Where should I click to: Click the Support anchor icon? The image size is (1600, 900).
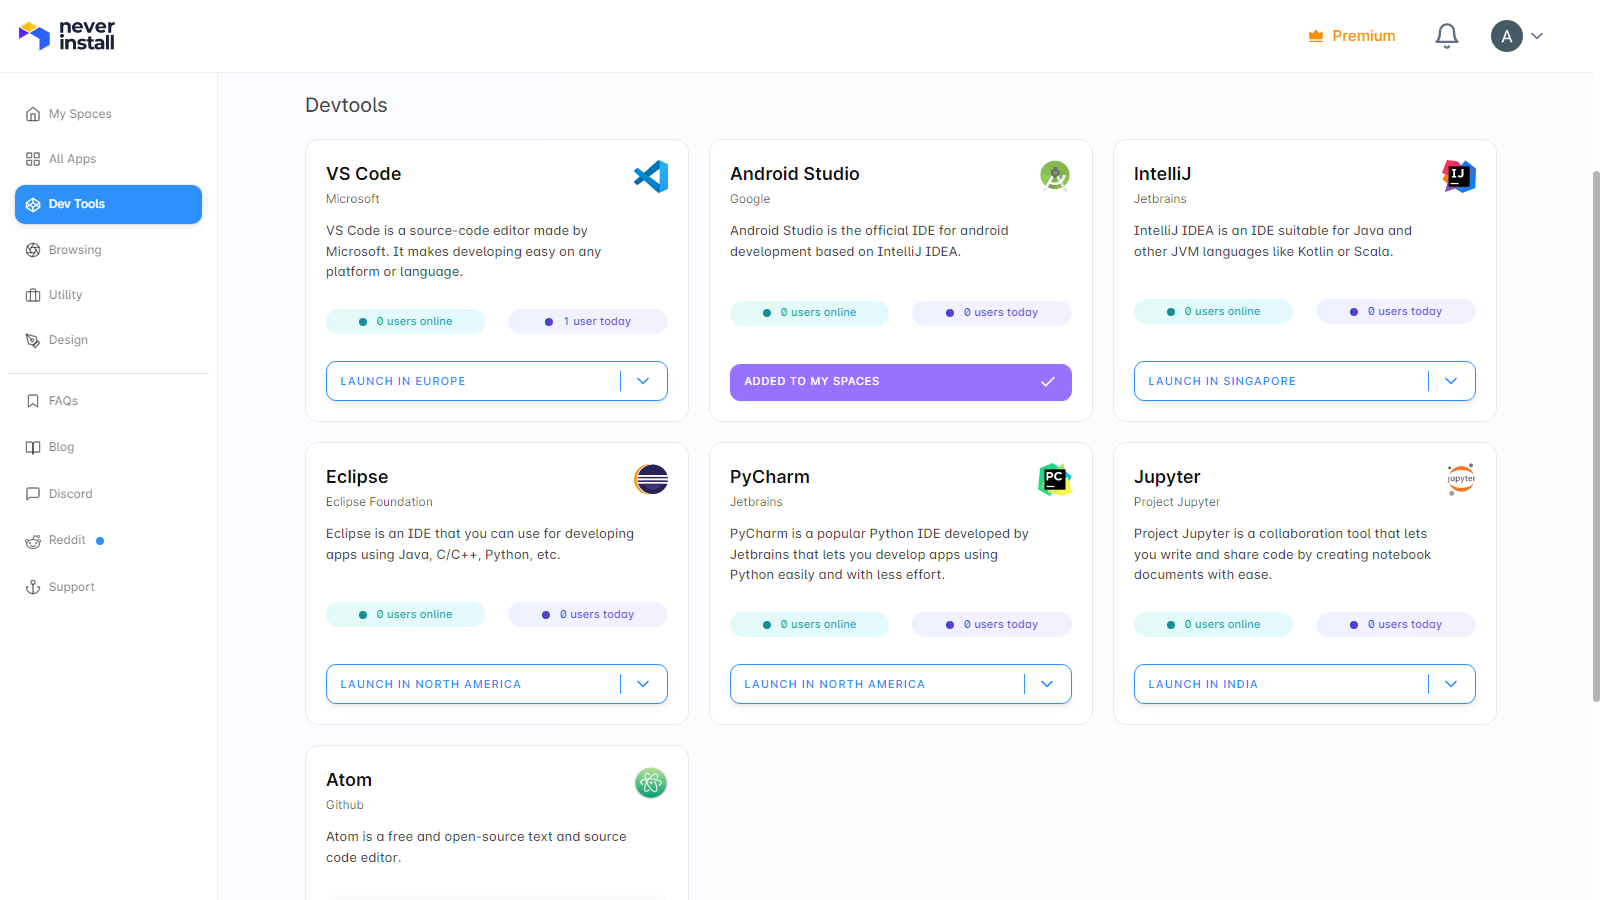coord(33,587)
